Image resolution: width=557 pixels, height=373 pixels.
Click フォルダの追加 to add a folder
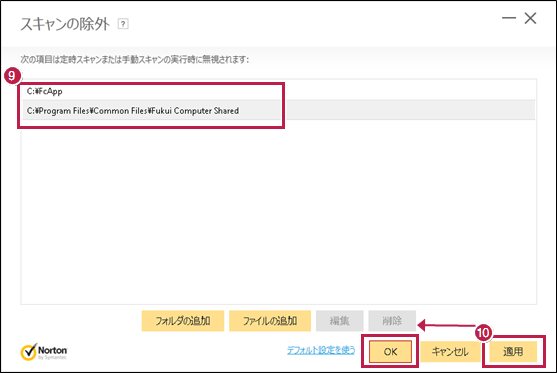[x=183, y=321]
